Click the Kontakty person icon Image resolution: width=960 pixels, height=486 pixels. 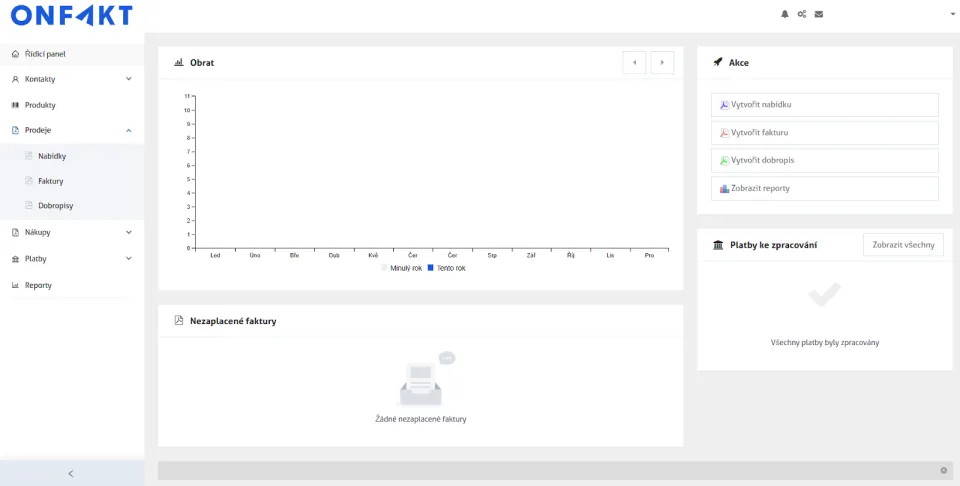coord(15,79)
